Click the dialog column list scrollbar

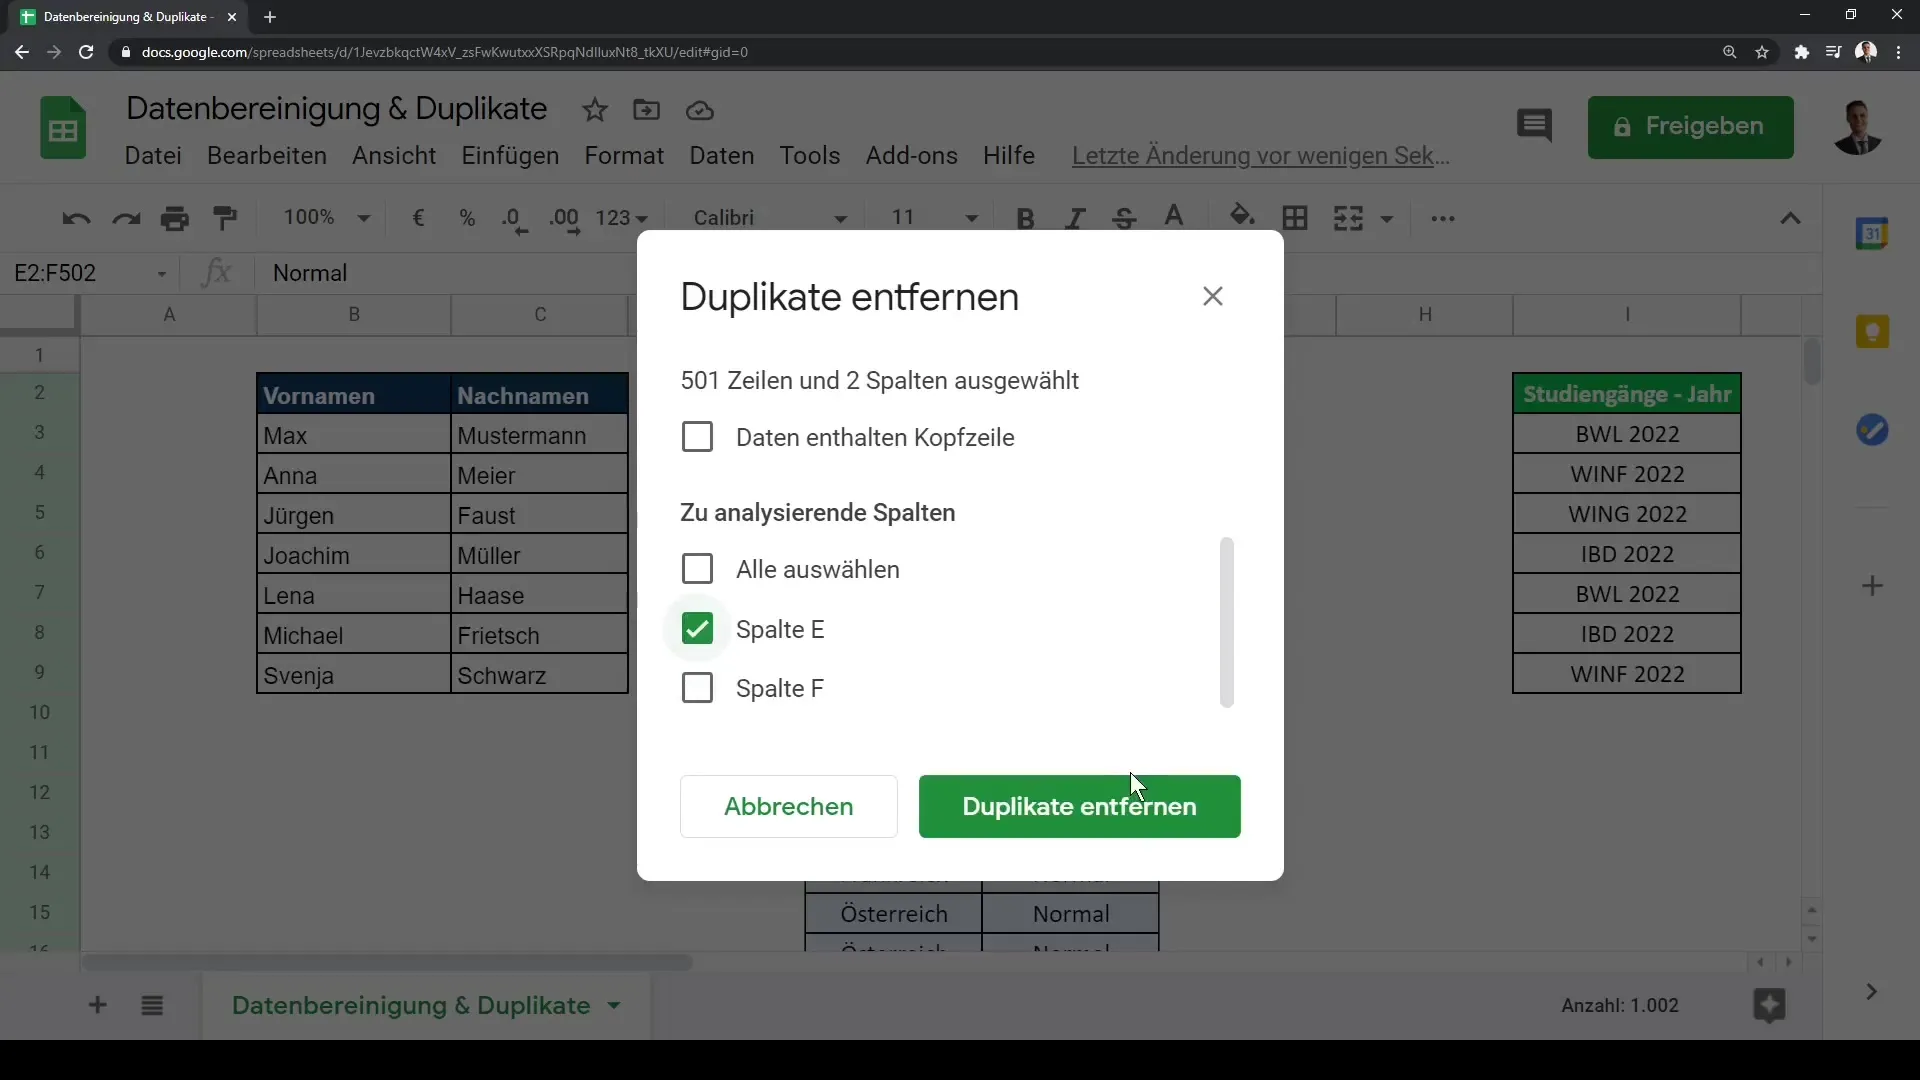pos(1227,622)
